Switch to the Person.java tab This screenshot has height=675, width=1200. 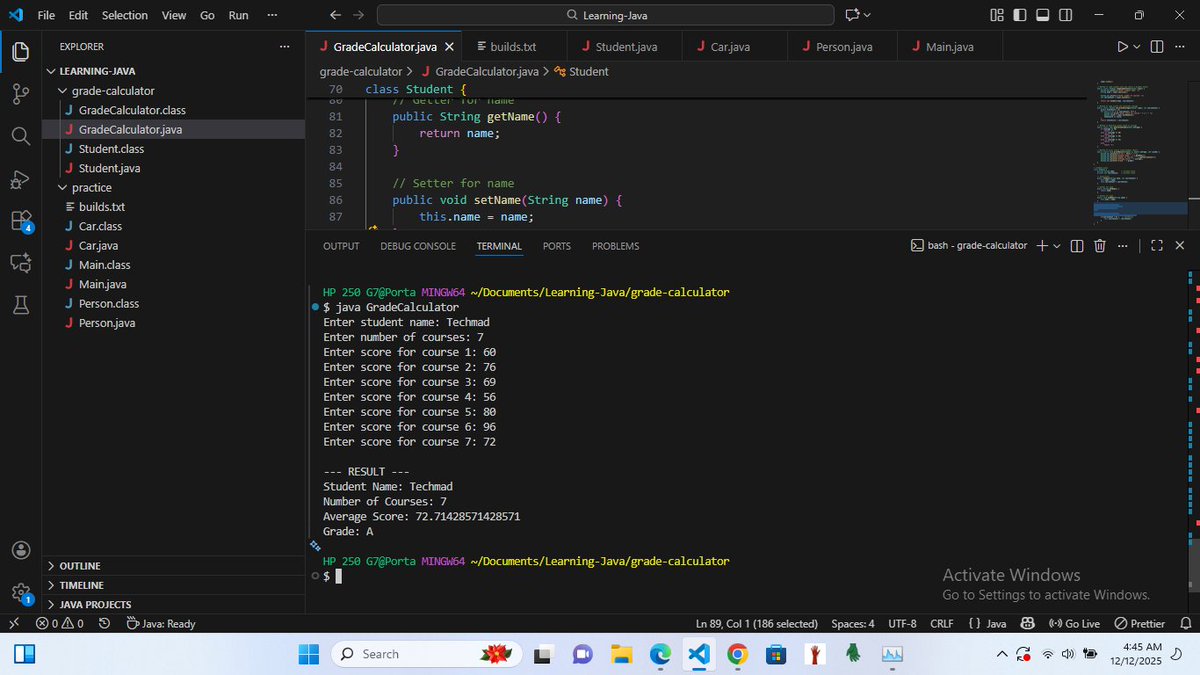(x=844, y=47)
